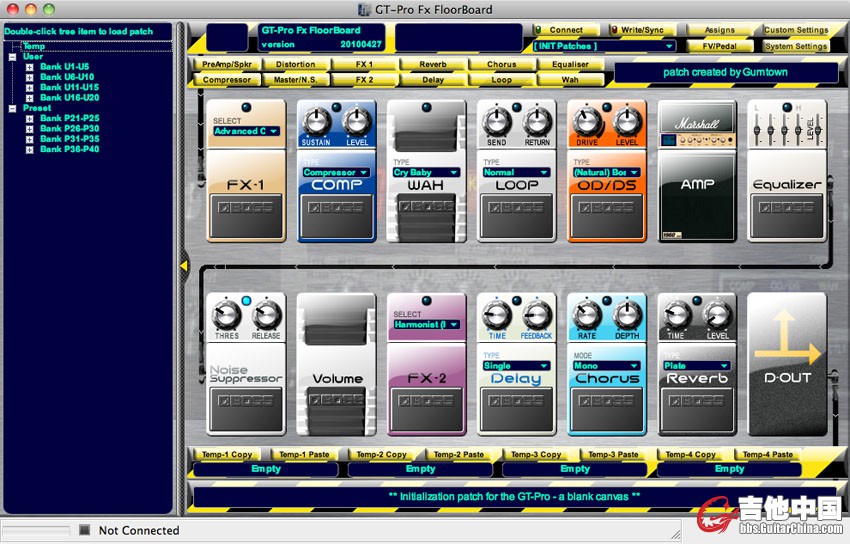Click the Equalizer H band slider
The height and width of the screenshot is (544, 850).
(x=798, y=128)
